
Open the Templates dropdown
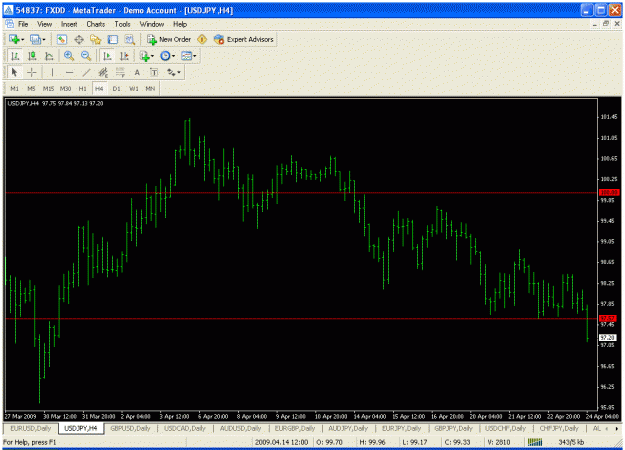pyautogui.click(x=189, y=56)
